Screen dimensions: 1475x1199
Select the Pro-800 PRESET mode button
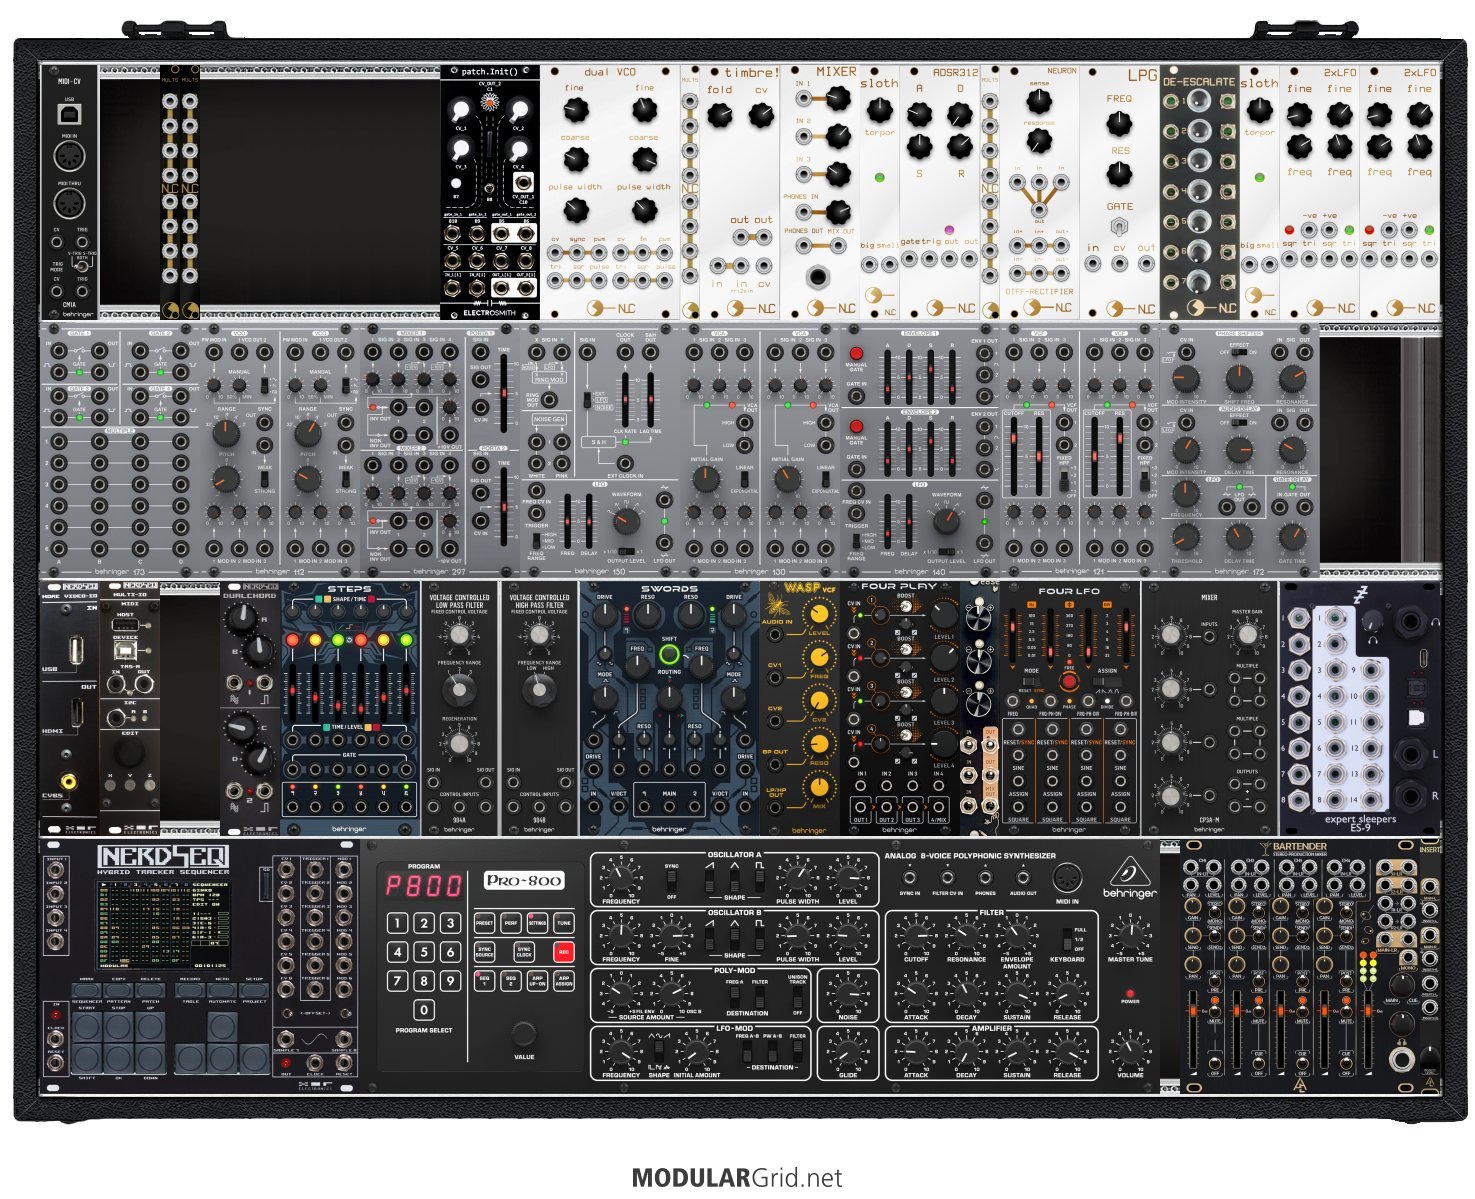pos(484,922)
